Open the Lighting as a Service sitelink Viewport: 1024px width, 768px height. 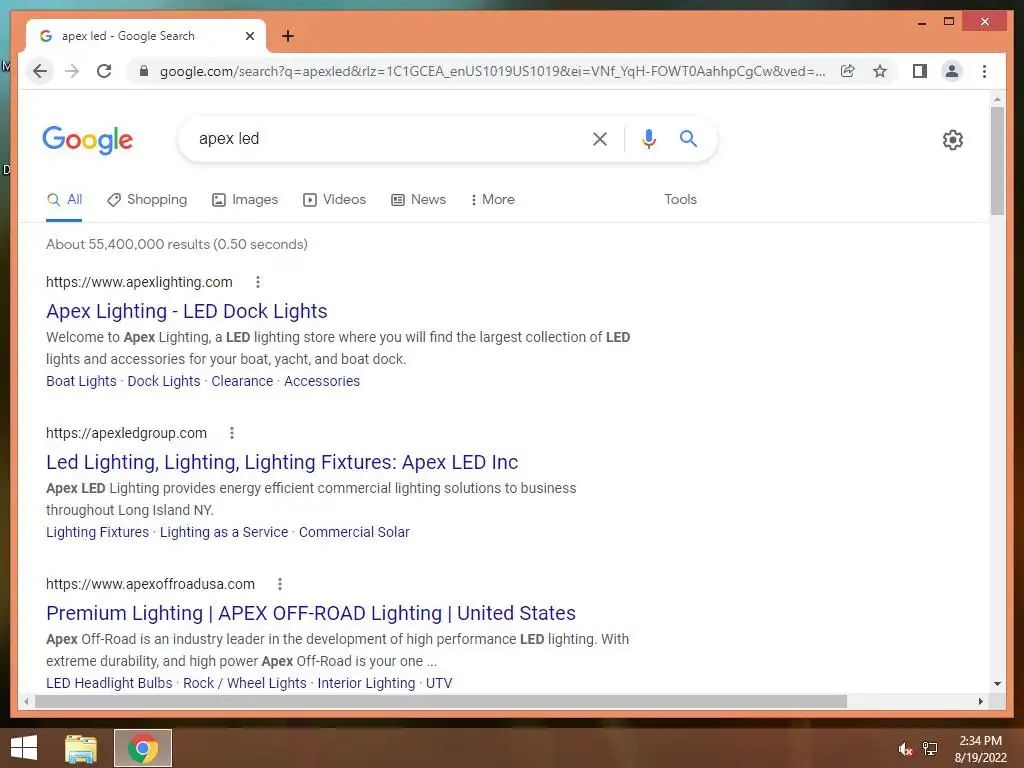(224, 532)
